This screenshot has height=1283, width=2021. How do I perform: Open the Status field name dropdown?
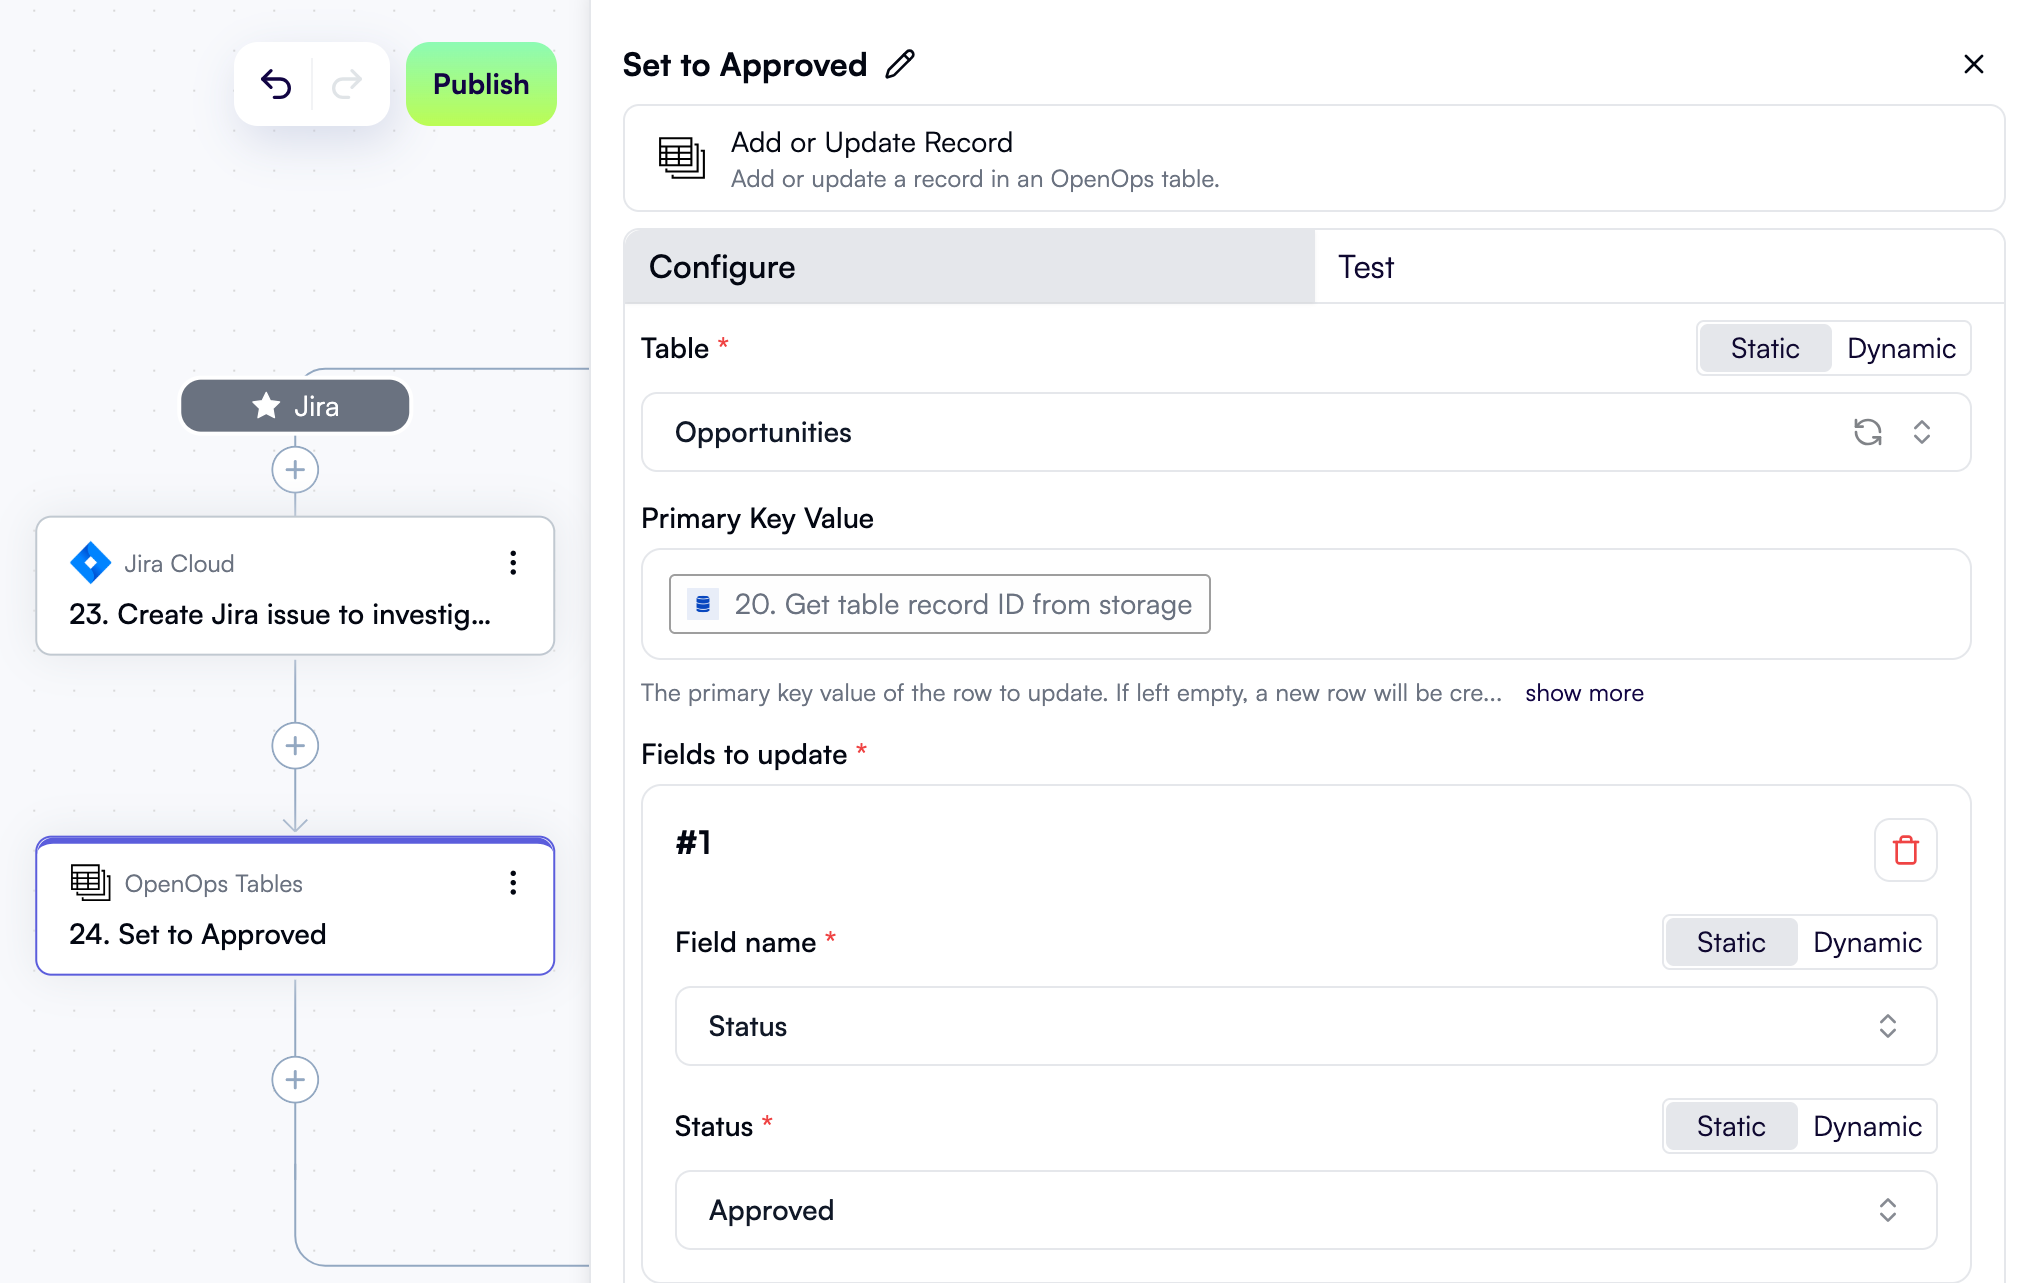(1887, 1026)
